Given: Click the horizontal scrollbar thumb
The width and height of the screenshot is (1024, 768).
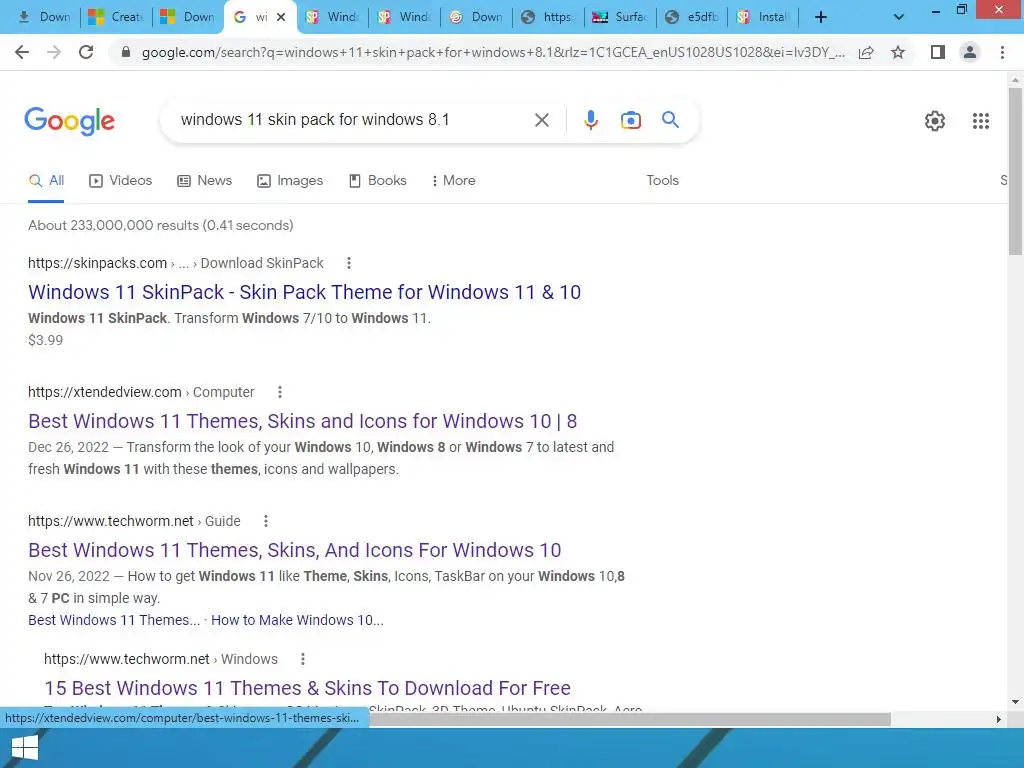Looking at the screenshot, I should (630, 719).
